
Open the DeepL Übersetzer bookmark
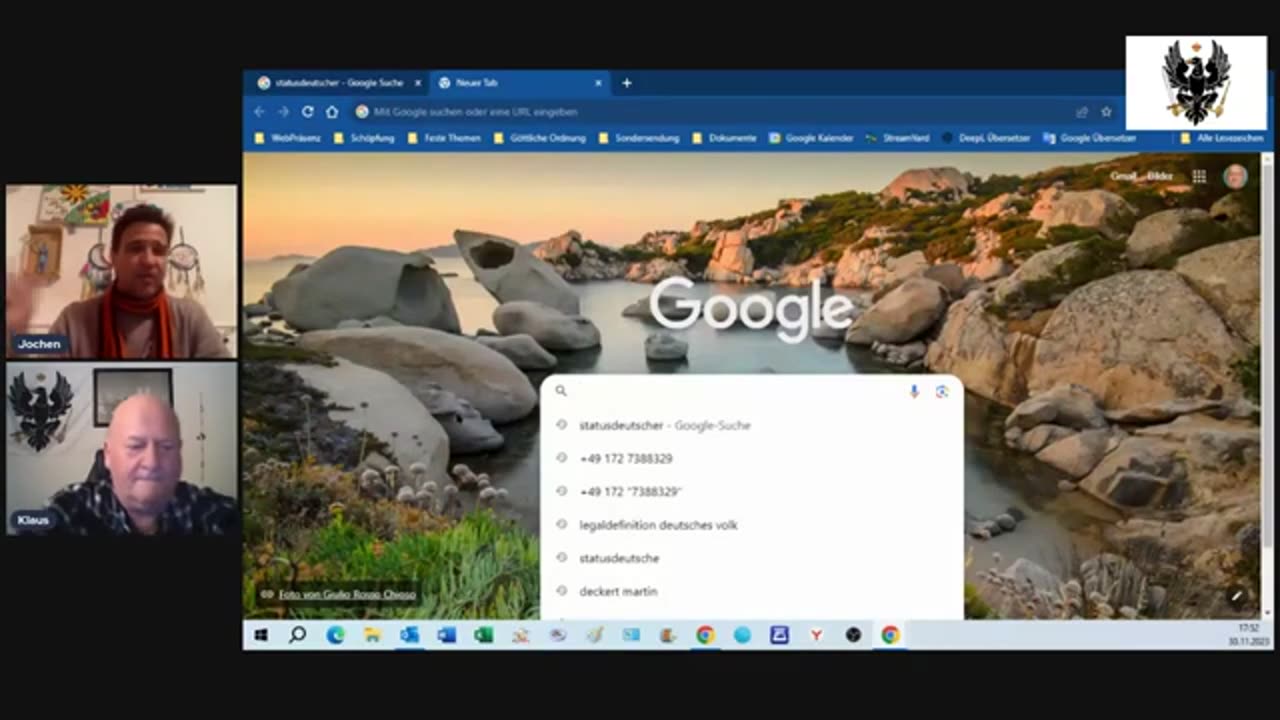[986, 138]
